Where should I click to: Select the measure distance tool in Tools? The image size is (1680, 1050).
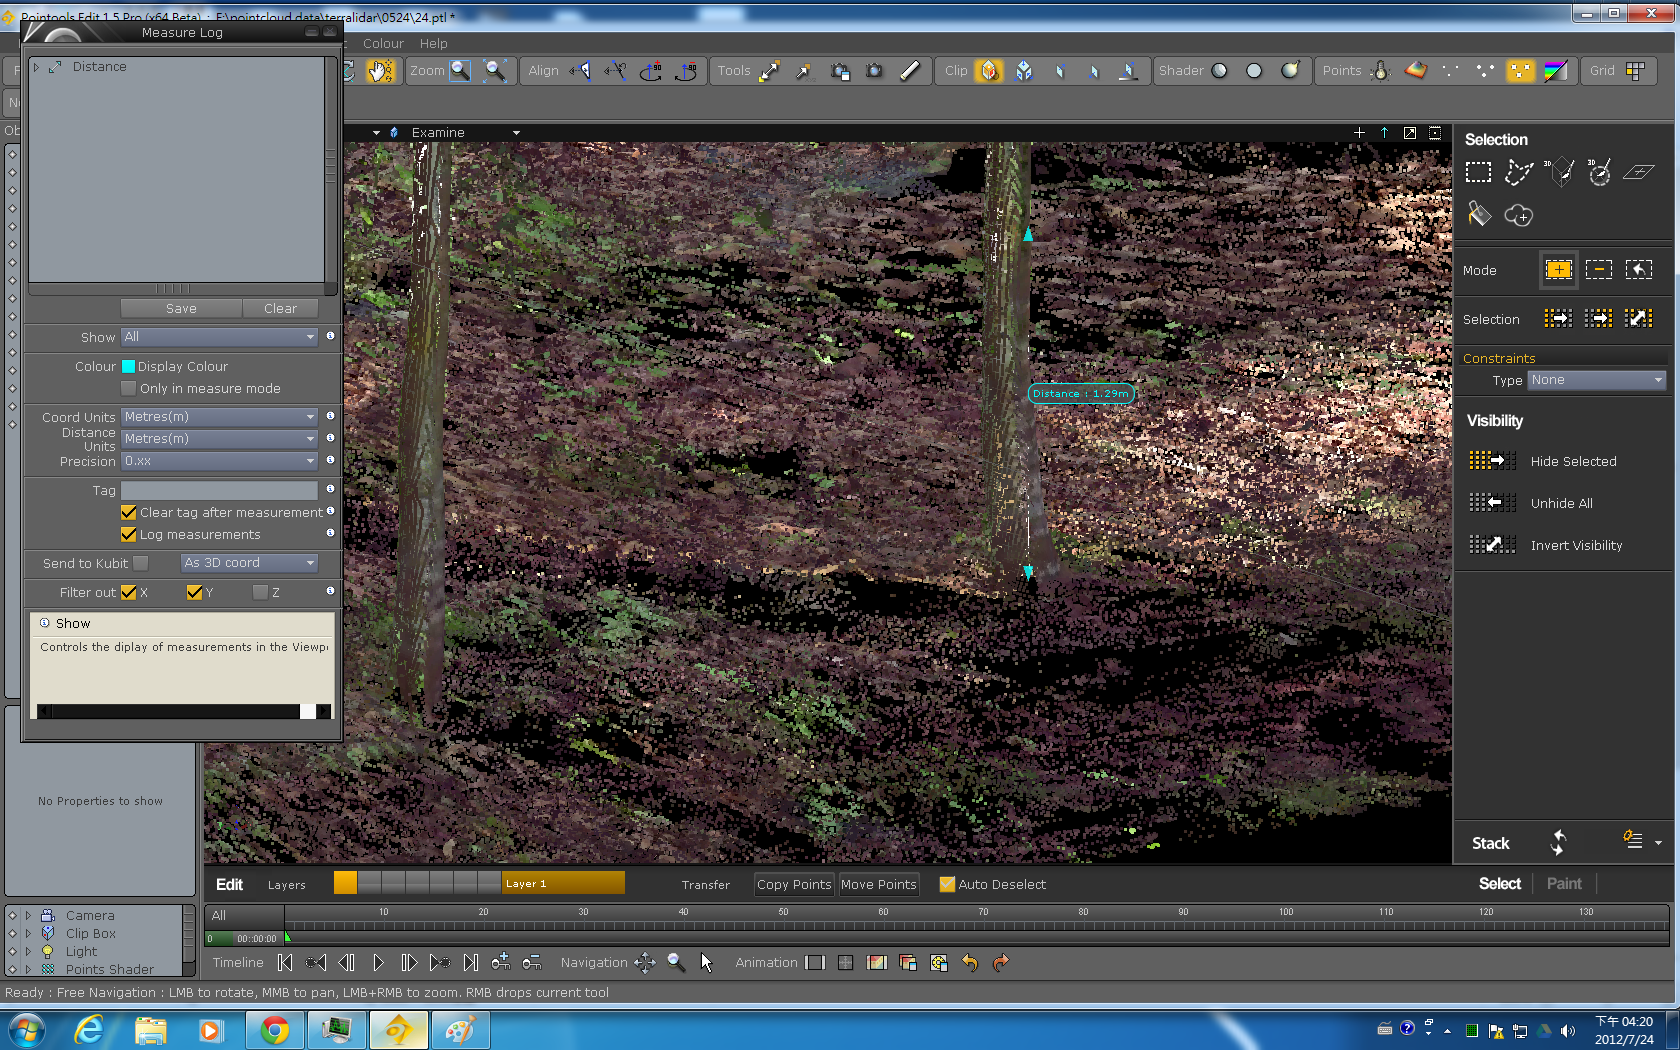769,71
